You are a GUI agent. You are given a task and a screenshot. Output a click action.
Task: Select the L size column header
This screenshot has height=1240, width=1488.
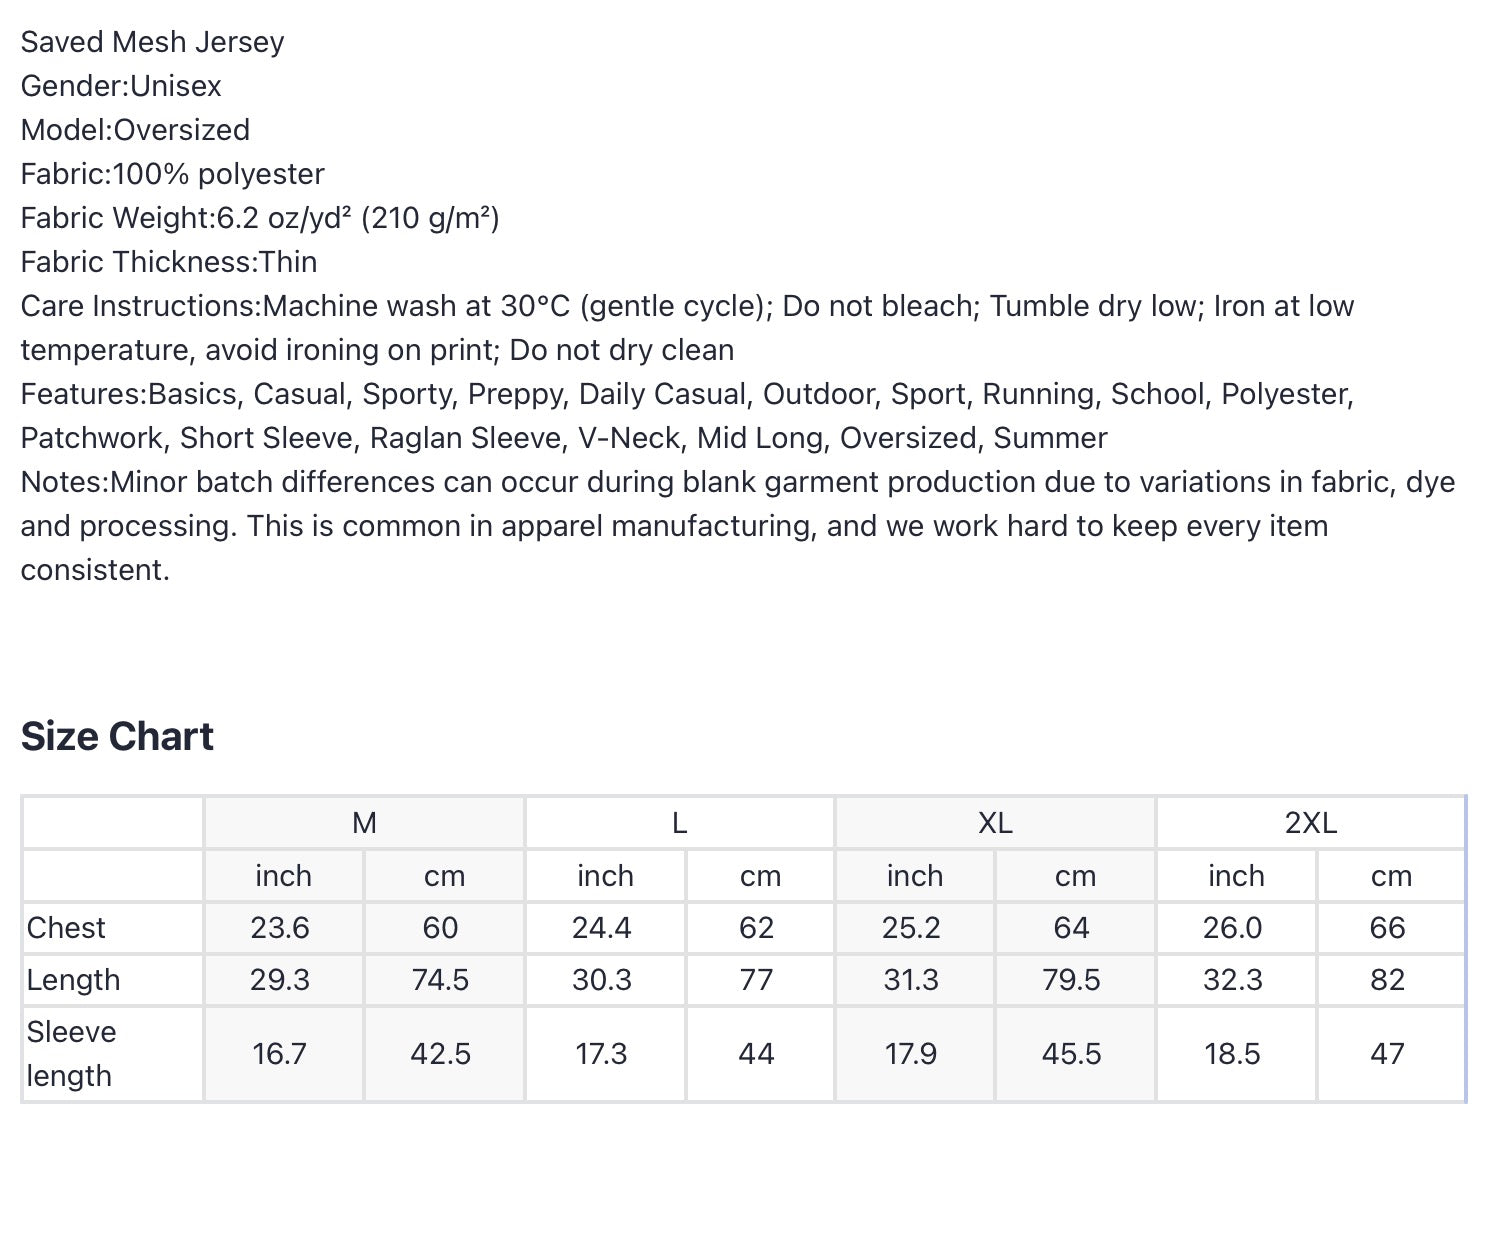coord(680,823)
